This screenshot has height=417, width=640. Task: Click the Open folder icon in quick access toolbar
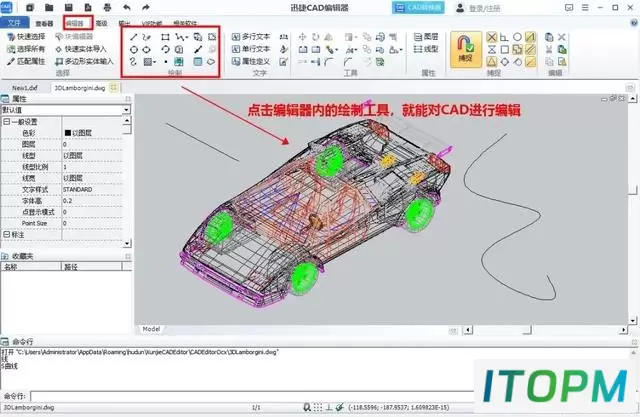pyautogui.click(x=49, y=7)
